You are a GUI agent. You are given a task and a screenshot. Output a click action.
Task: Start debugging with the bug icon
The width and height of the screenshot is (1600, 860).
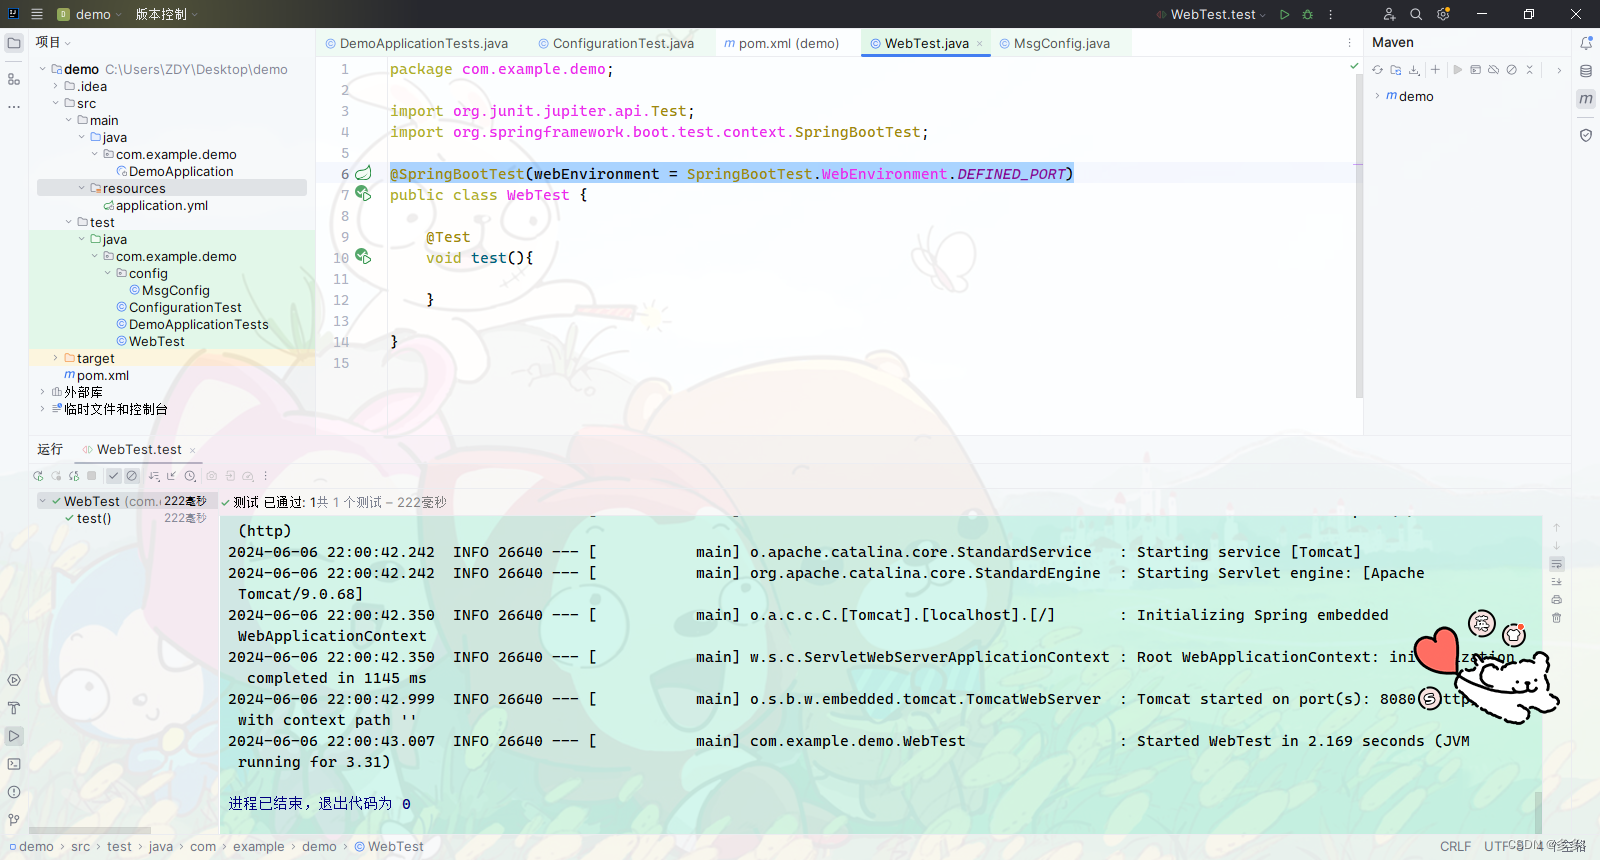point(1307,14)
